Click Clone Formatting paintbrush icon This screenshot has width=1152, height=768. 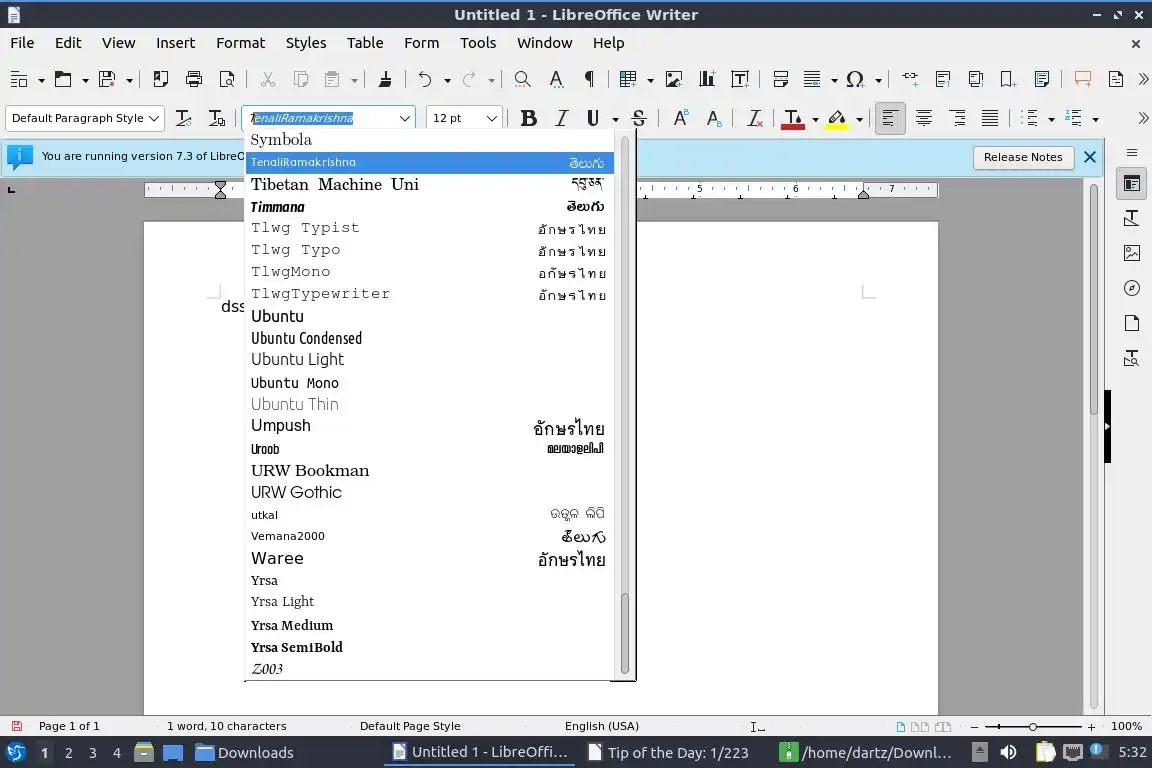click(384, 79)
